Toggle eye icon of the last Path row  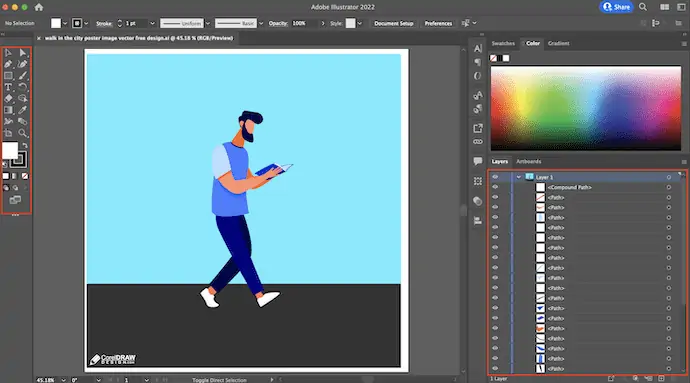[x=495, y=368]
